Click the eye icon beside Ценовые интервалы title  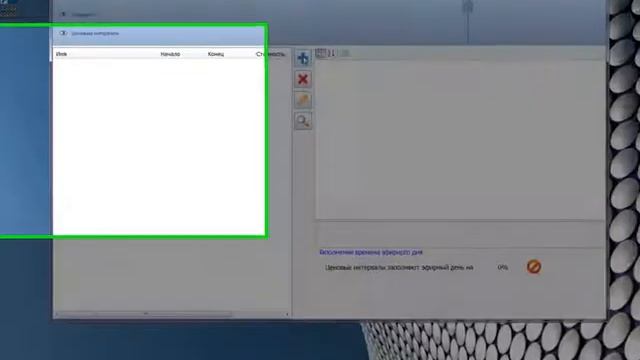click(63, 33)
